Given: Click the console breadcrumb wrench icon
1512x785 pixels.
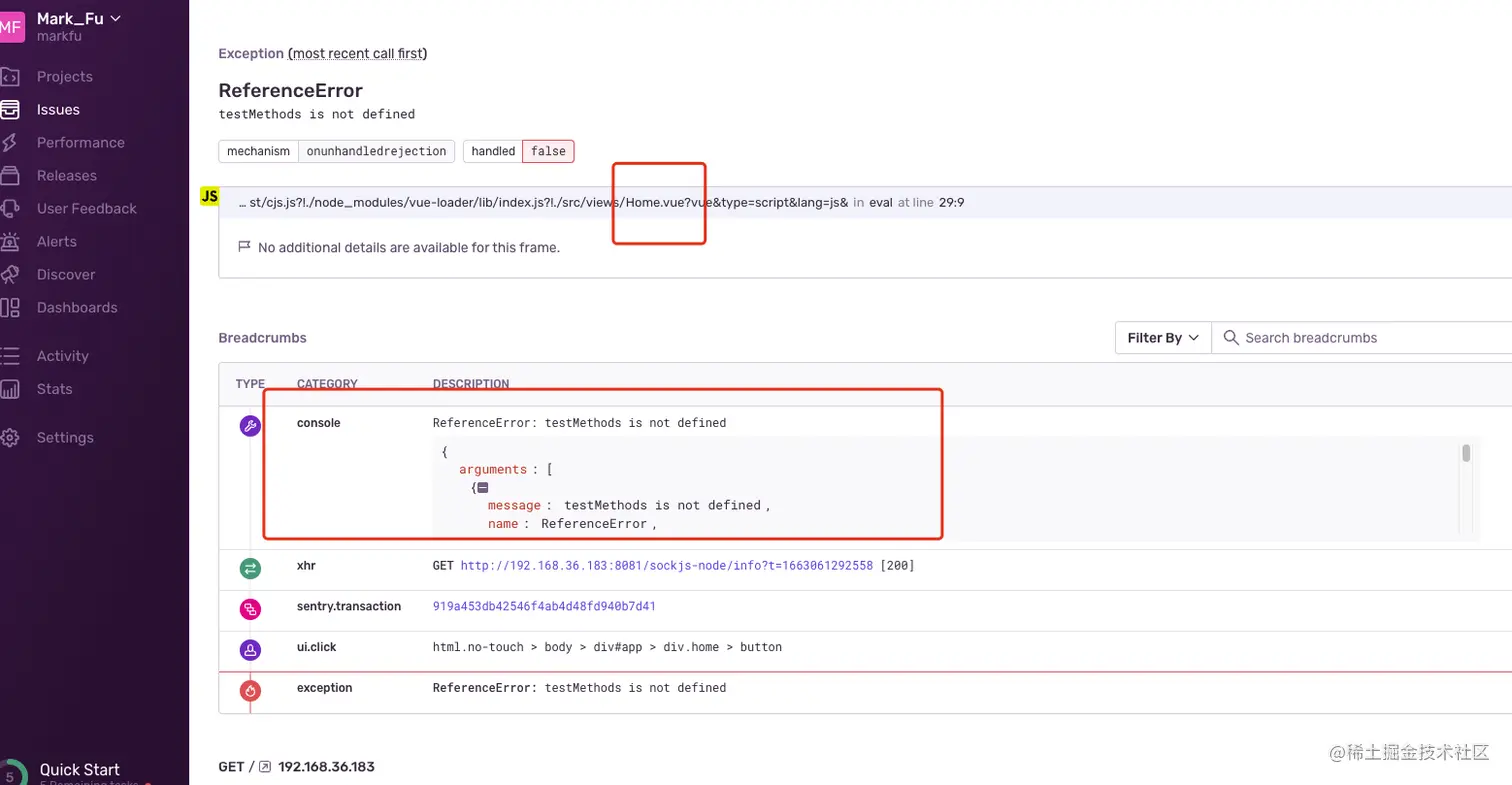Looking at the screenshot, I should click(x=250, y=426).
